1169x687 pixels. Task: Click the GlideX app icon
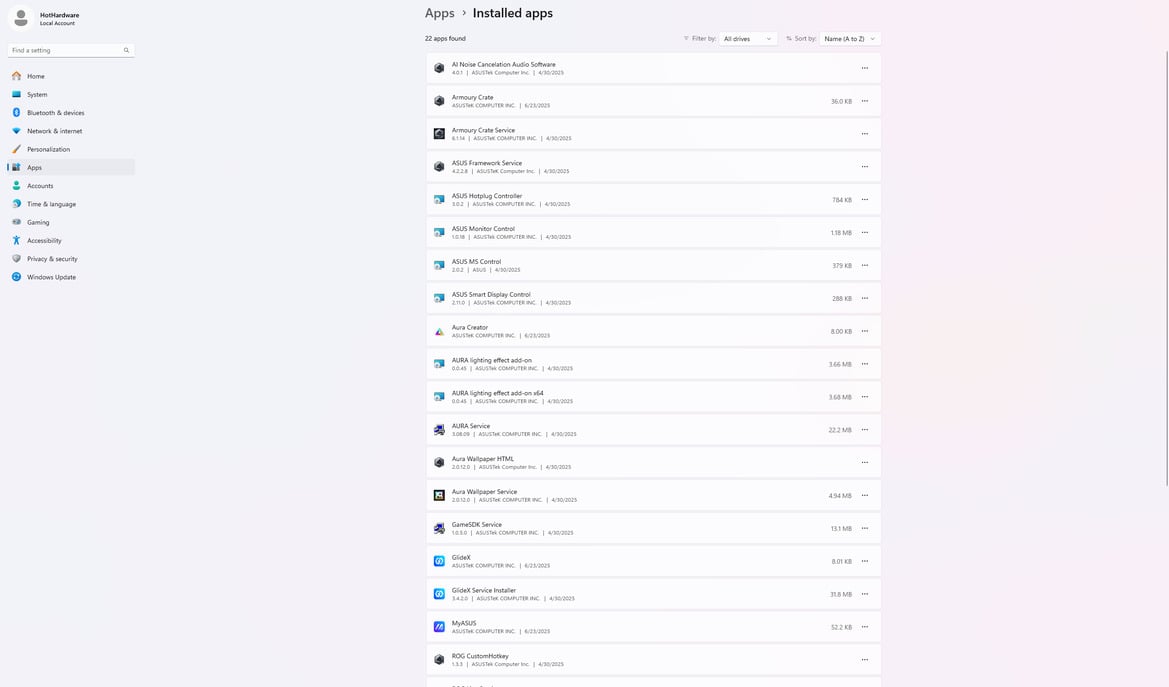[x=439, y=561]
